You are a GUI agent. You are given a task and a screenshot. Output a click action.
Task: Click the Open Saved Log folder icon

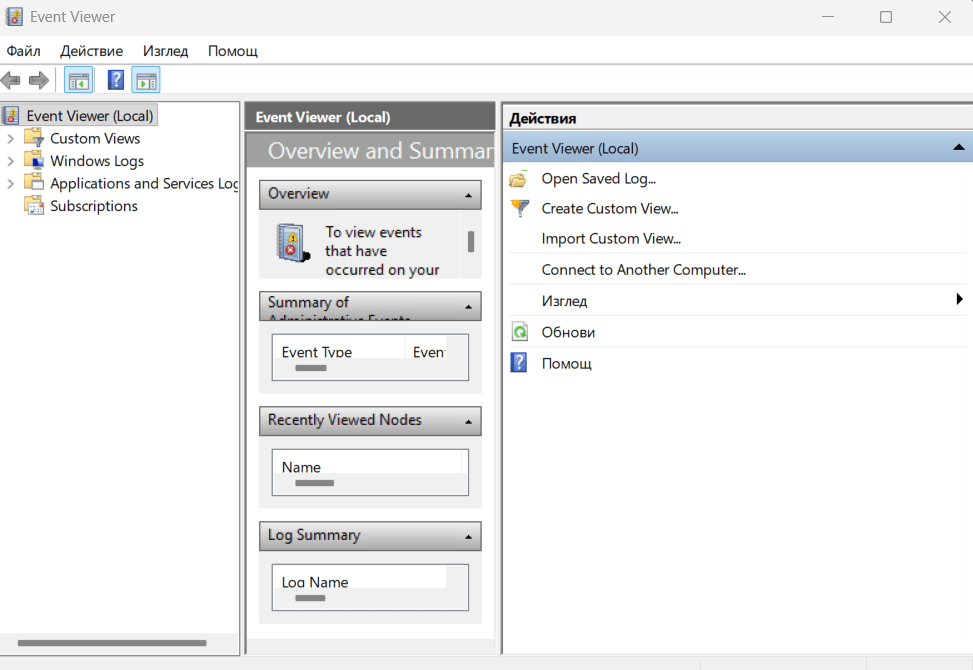coord(519,179)
